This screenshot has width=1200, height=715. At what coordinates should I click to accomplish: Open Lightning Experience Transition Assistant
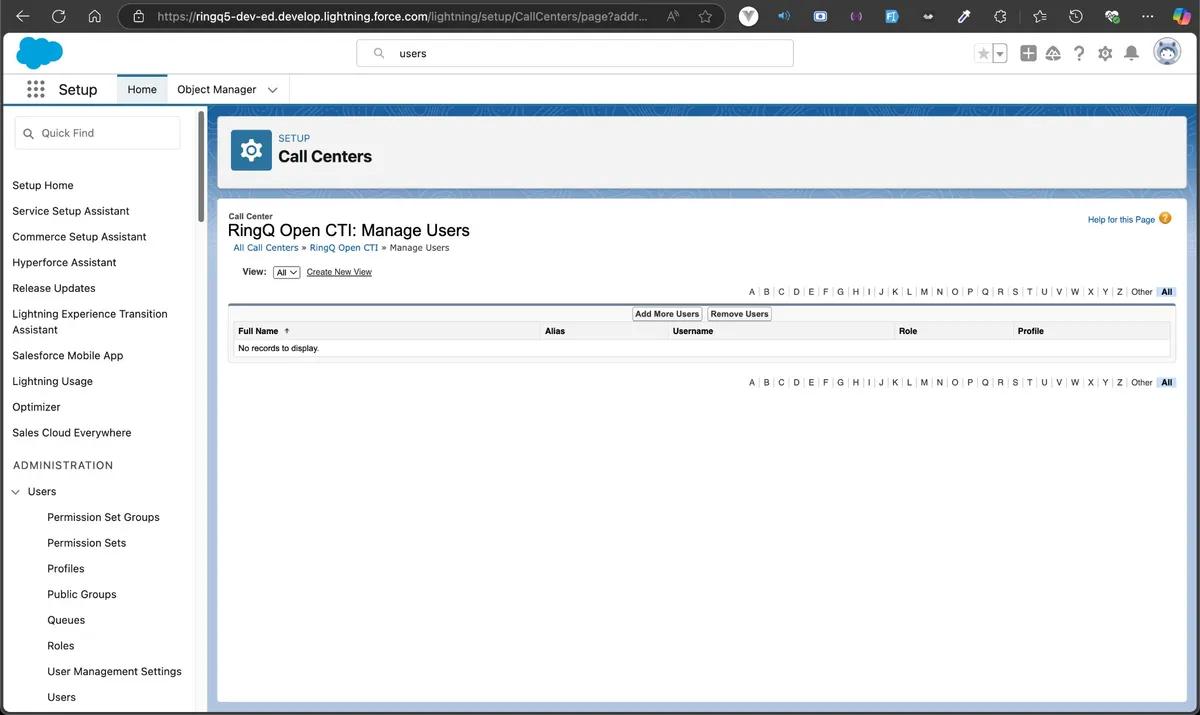pos(90,321)
